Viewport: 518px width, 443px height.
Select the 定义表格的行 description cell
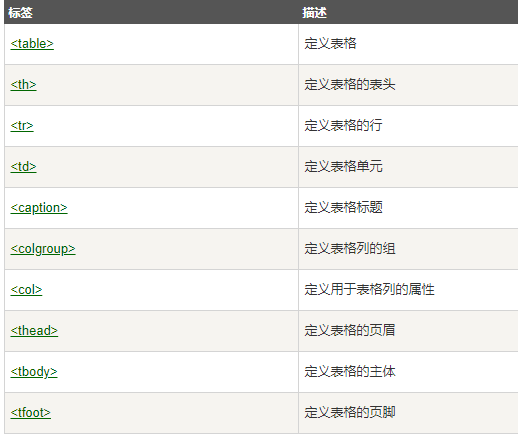tap(408, 126)
